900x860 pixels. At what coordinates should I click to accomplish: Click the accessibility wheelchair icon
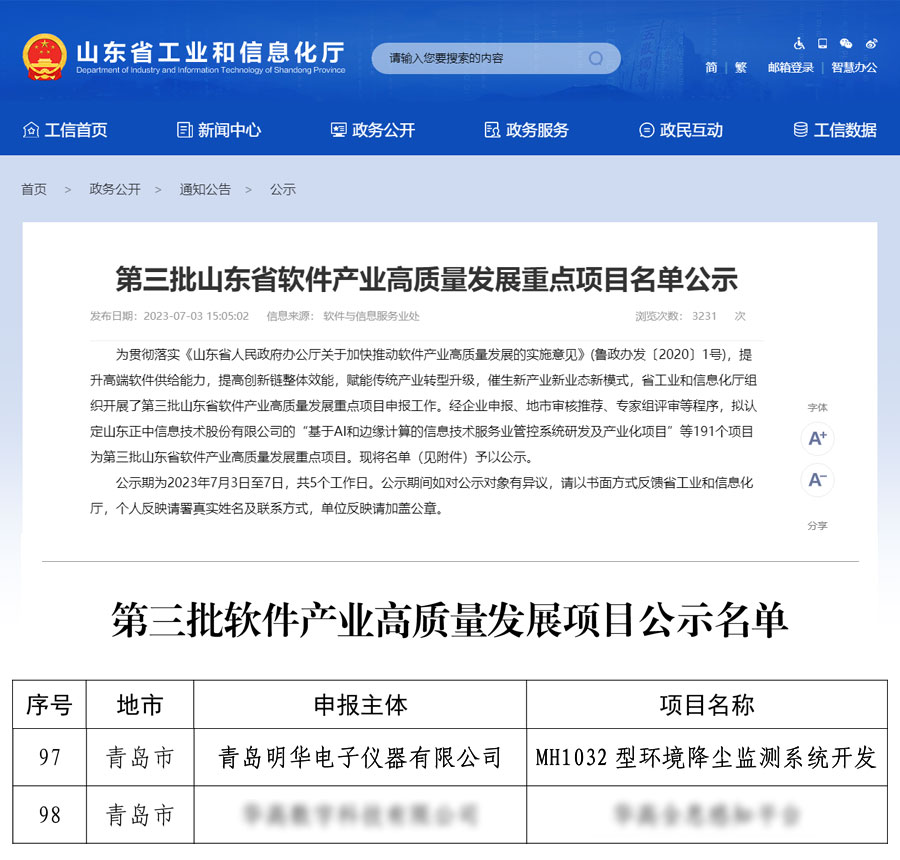799,44
